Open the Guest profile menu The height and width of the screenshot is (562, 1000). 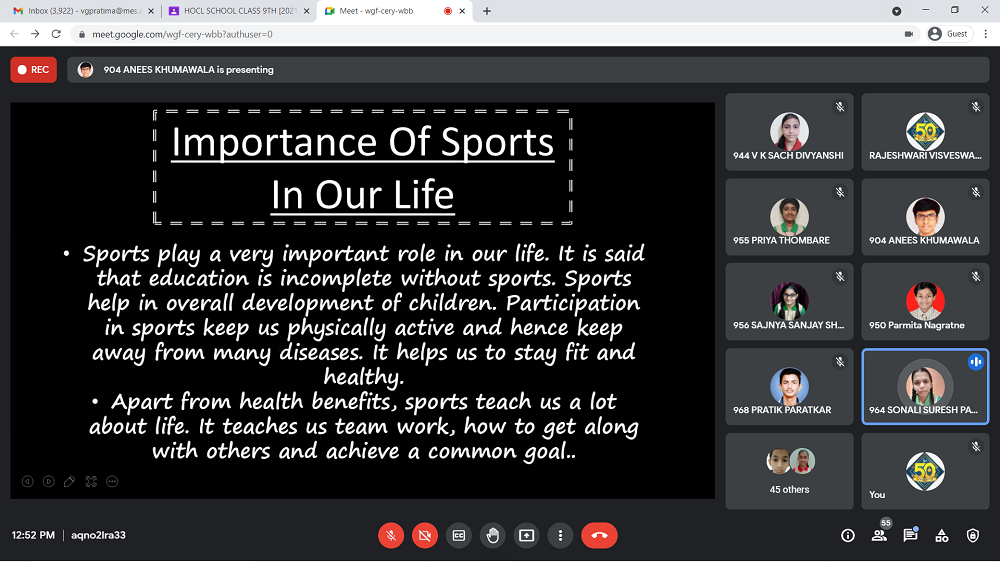coord(948,33)
